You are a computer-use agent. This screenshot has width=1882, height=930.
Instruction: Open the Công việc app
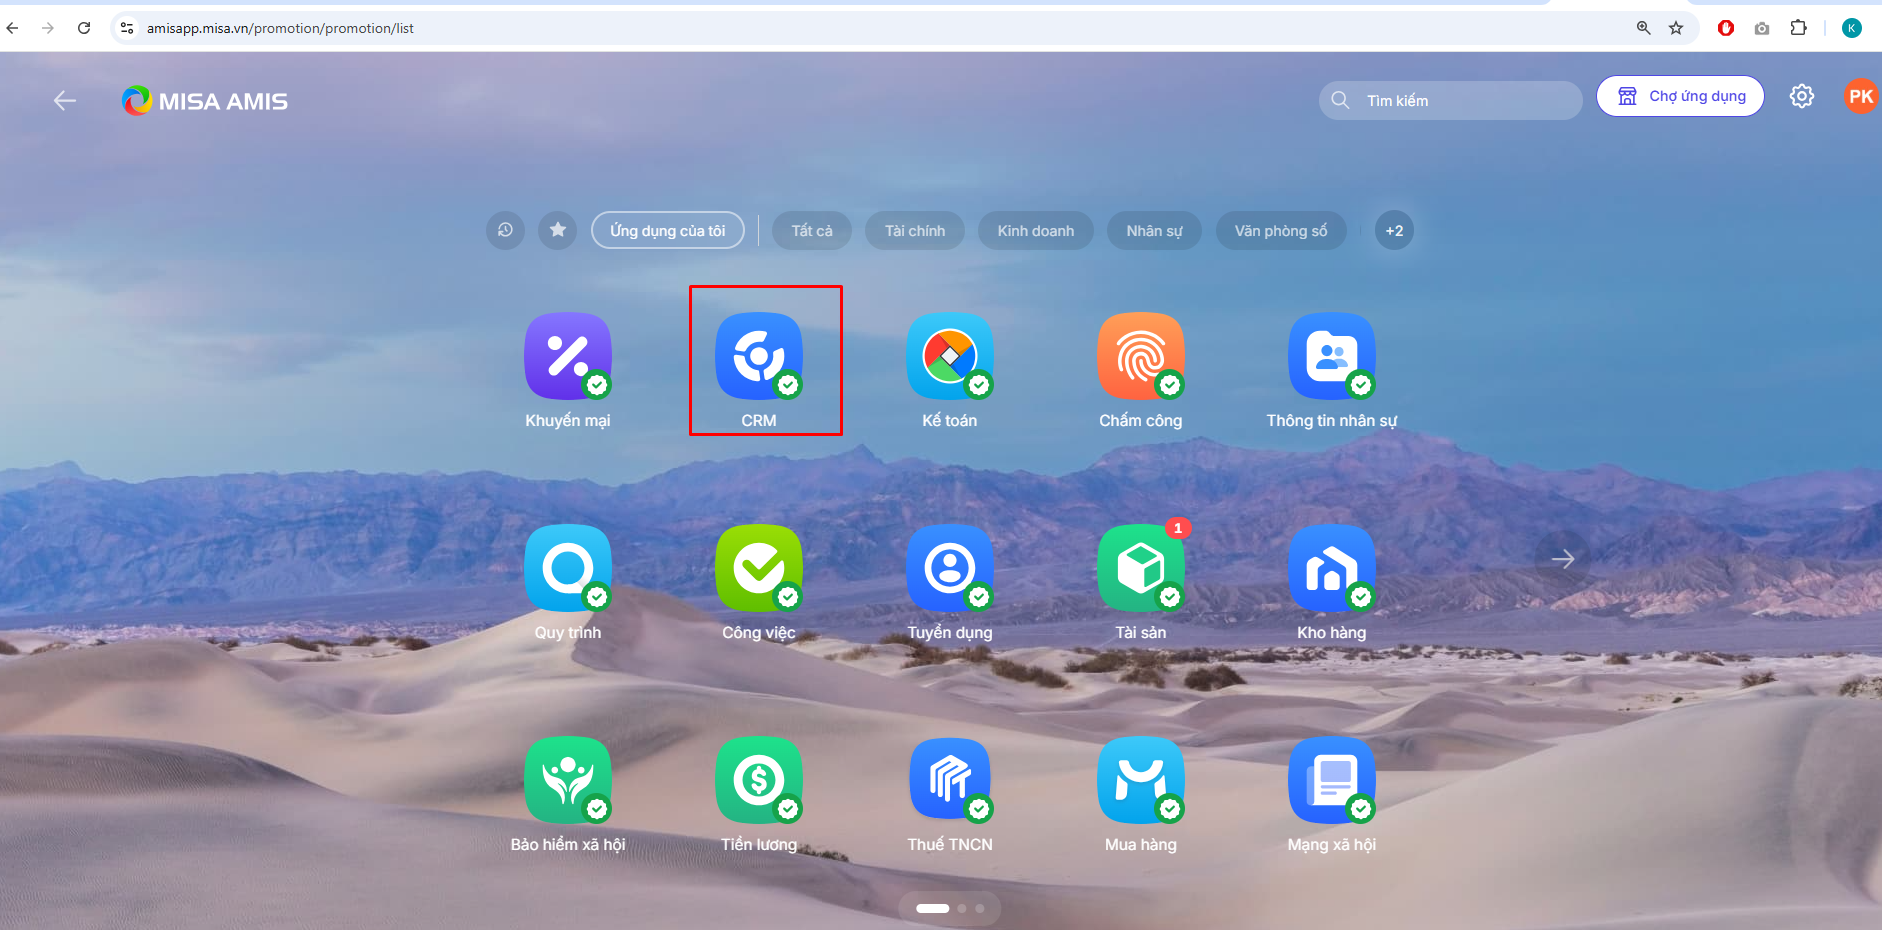coord(758,569)
